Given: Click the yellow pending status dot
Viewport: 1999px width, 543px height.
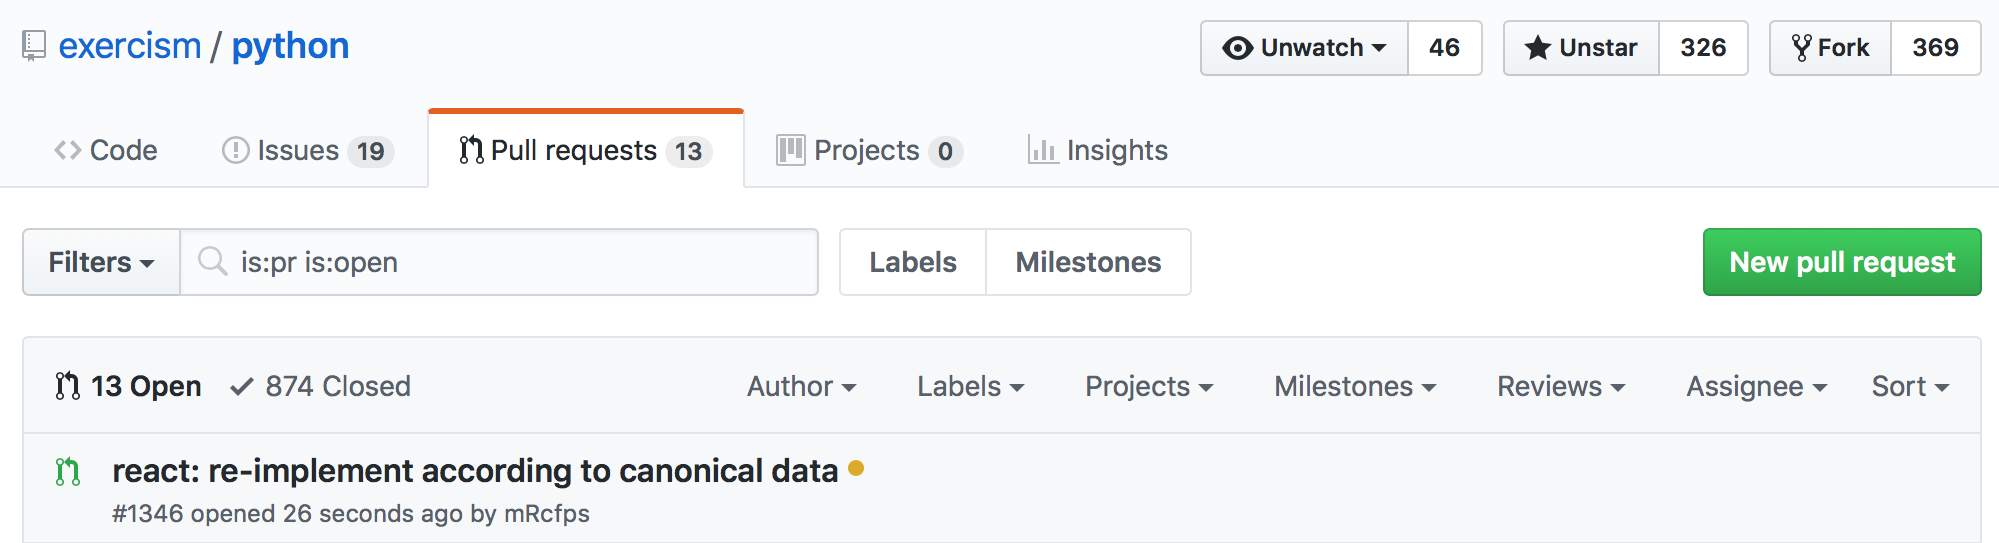Looking at the screenshot, I should [856, 468].
